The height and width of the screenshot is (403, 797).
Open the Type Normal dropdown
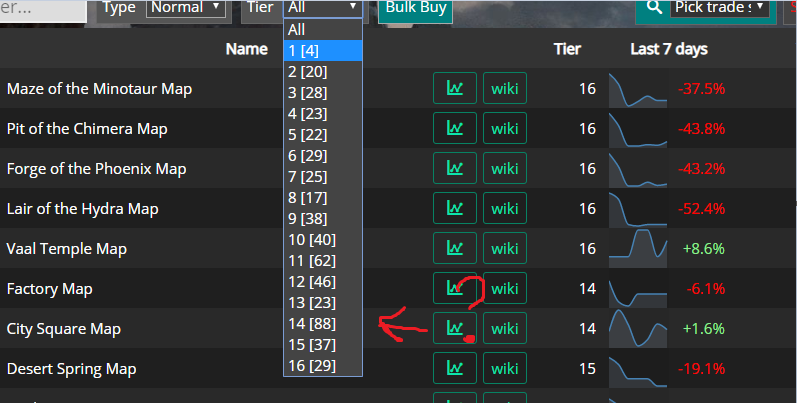pos(186,8)
